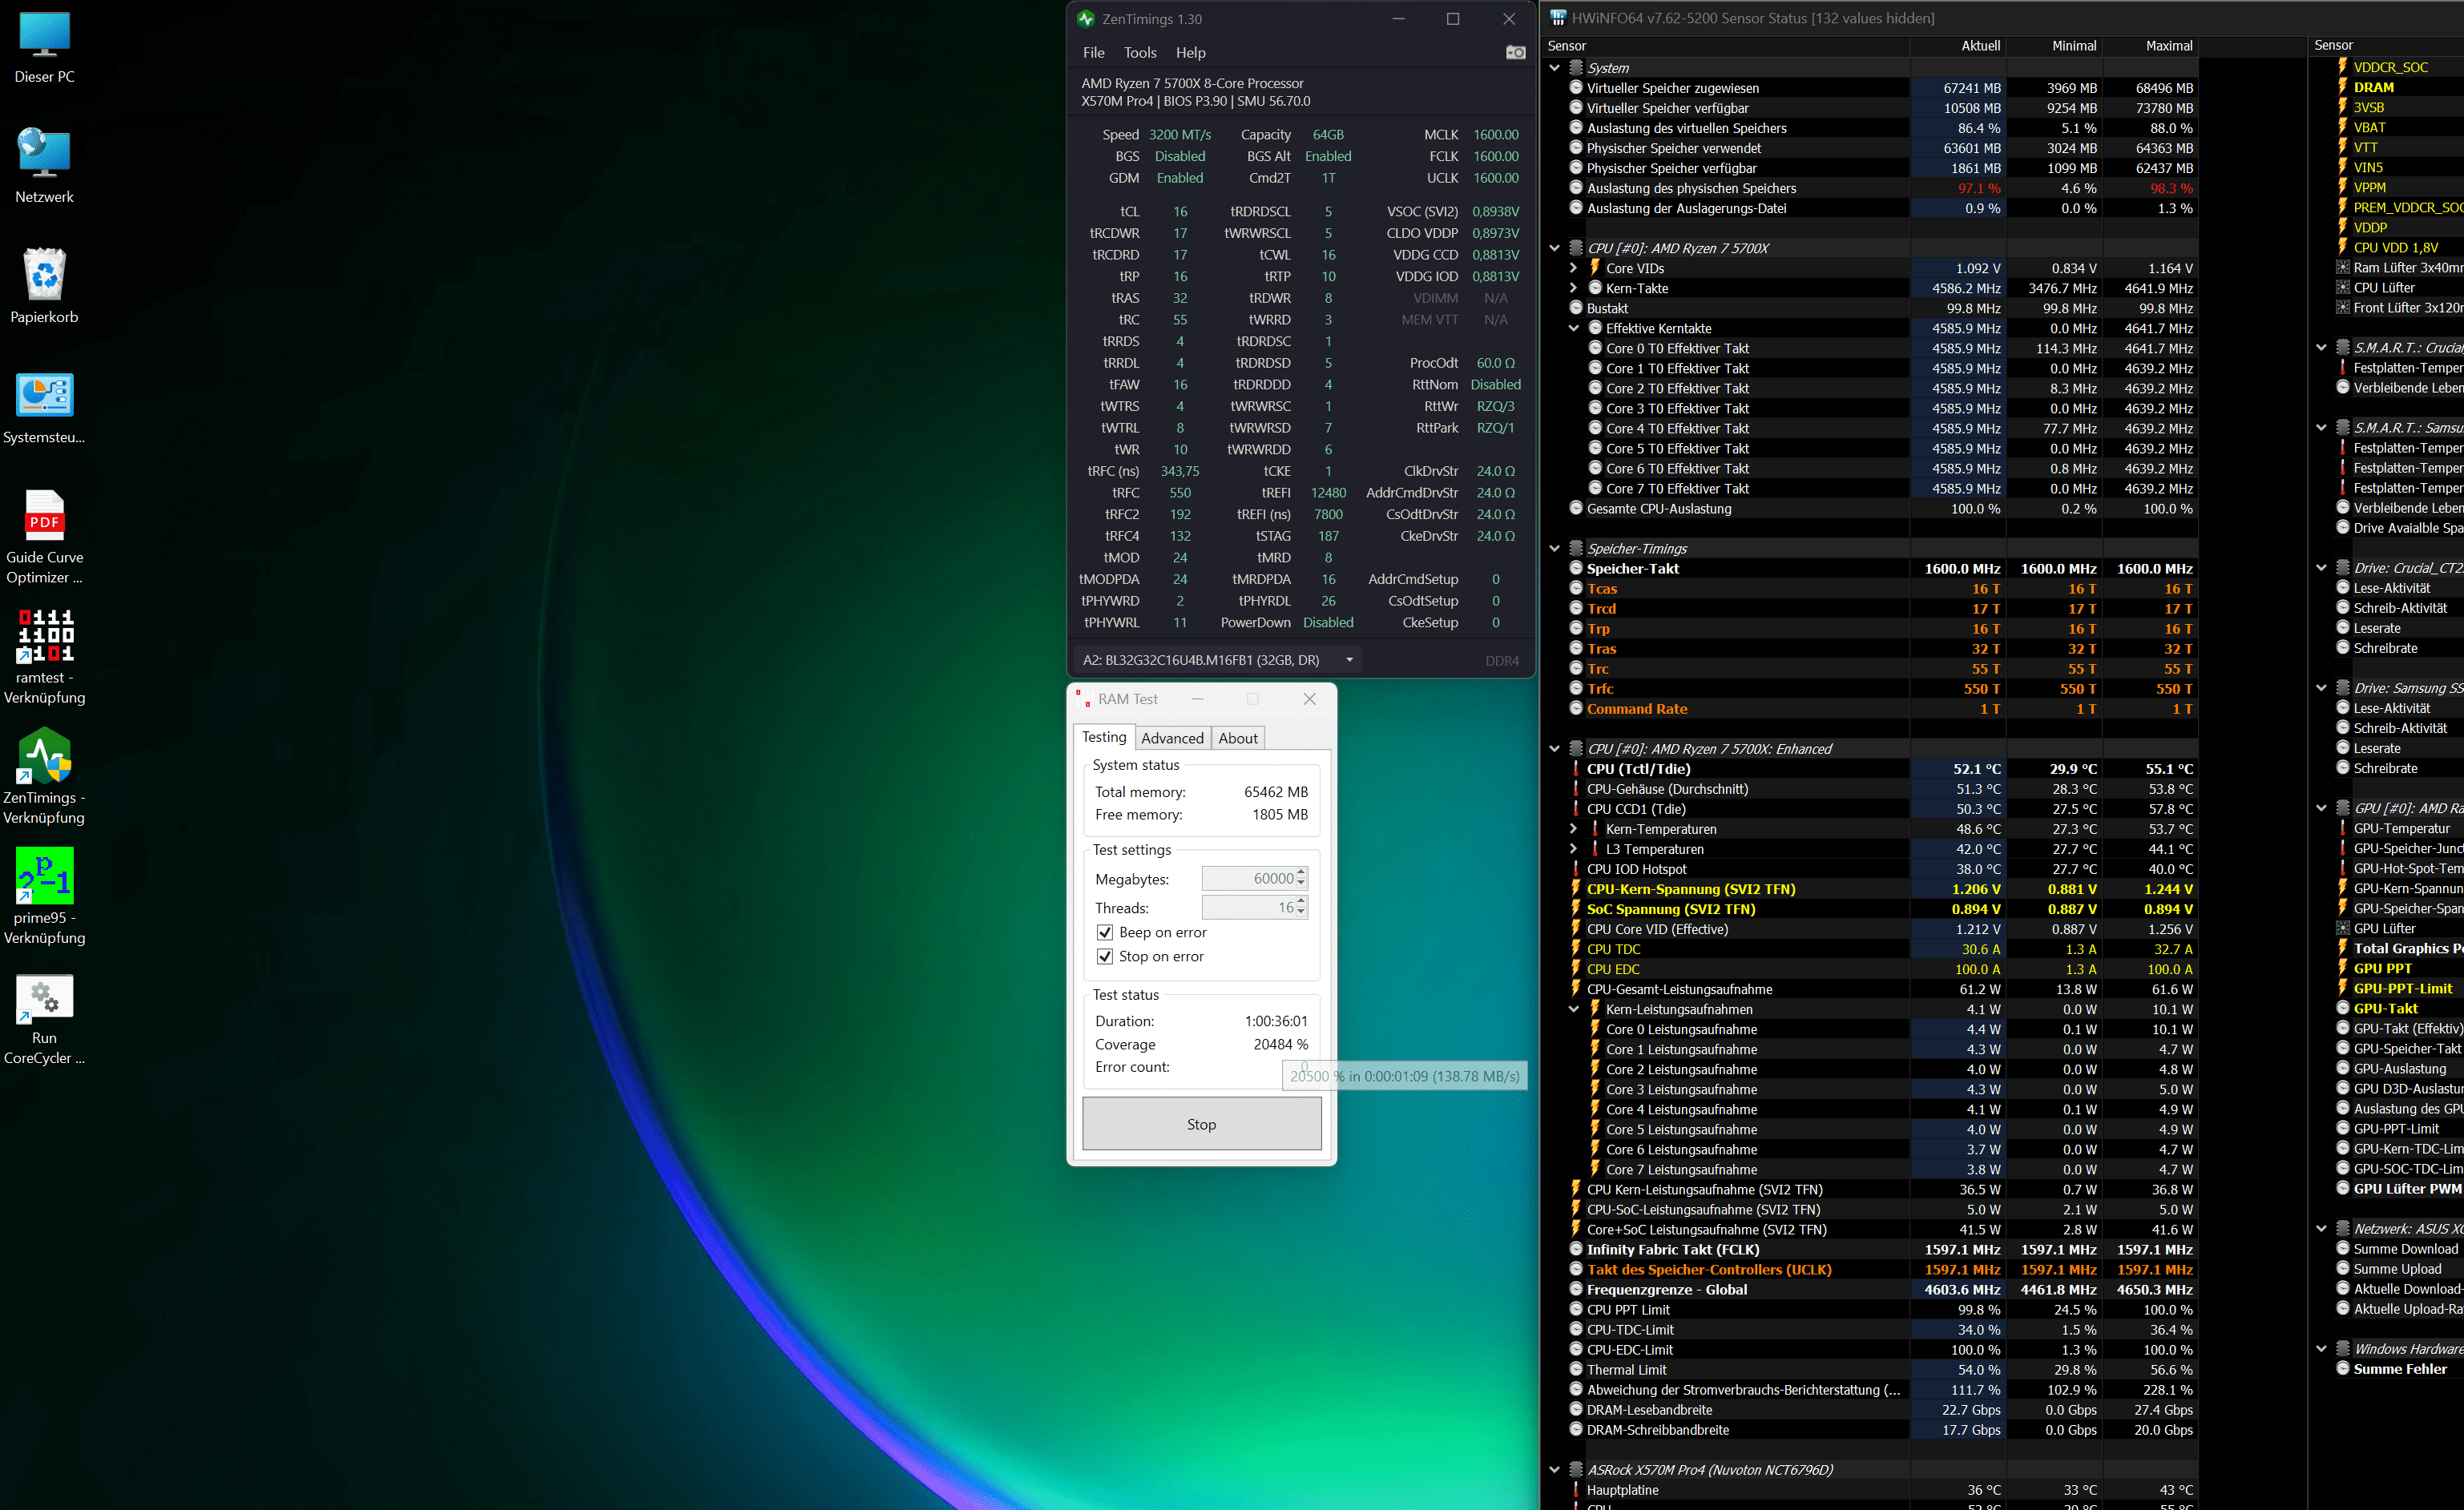The height and width of the screenshot is (1510, 2464).
Task: Open the ZenTimings Tools menu
Action: click(1140, 53)
